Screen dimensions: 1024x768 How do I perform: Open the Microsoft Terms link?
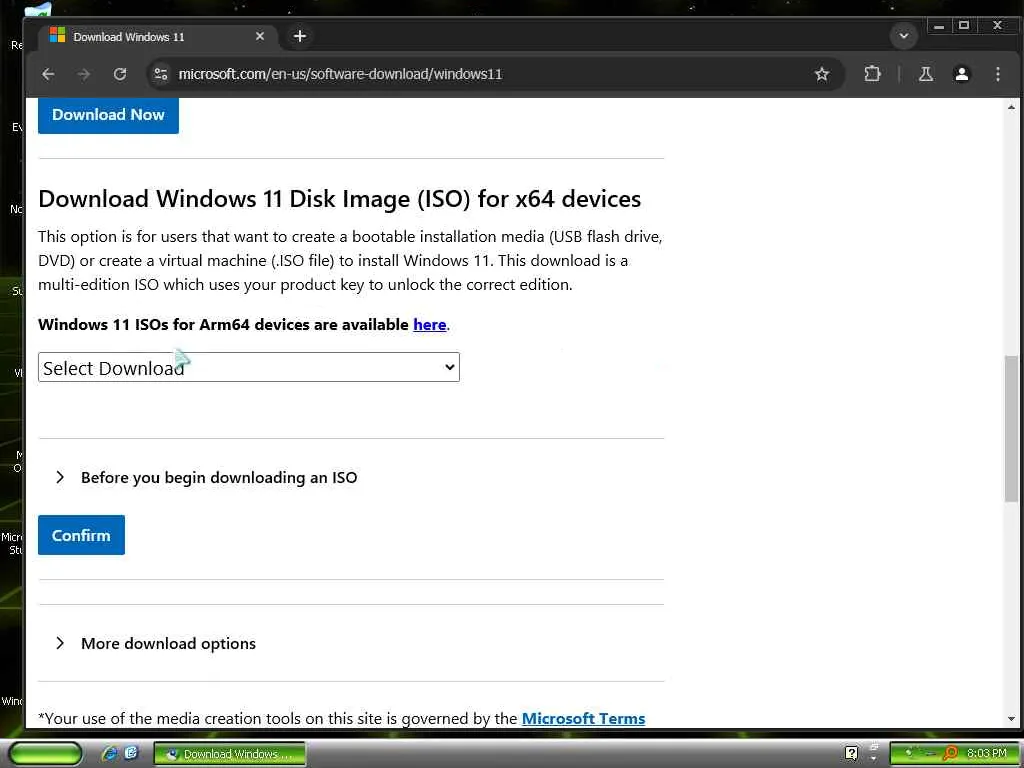[583, 718]
